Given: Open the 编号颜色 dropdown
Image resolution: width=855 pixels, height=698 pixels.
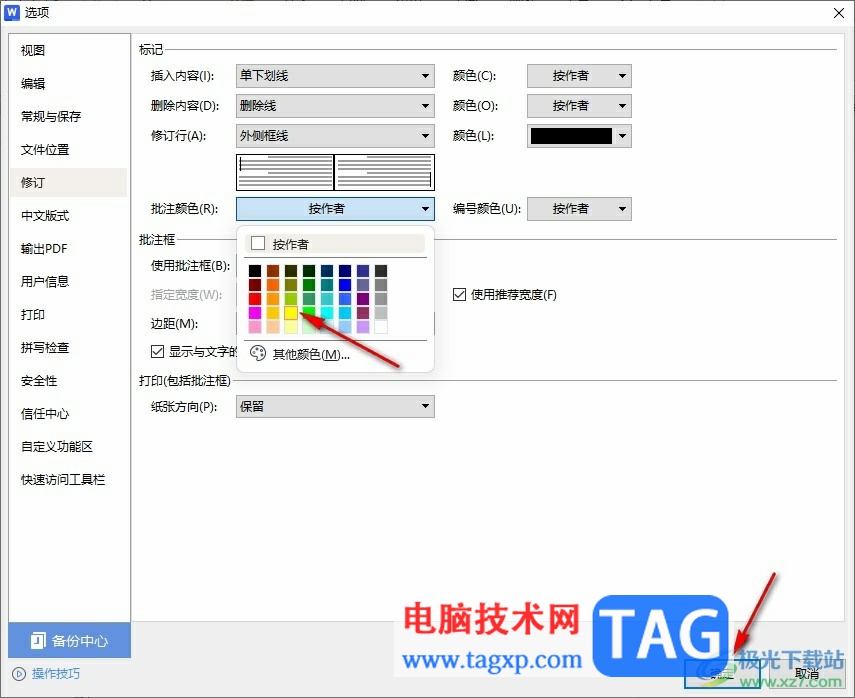Looking at the screenshot, I should click(579, 209).
